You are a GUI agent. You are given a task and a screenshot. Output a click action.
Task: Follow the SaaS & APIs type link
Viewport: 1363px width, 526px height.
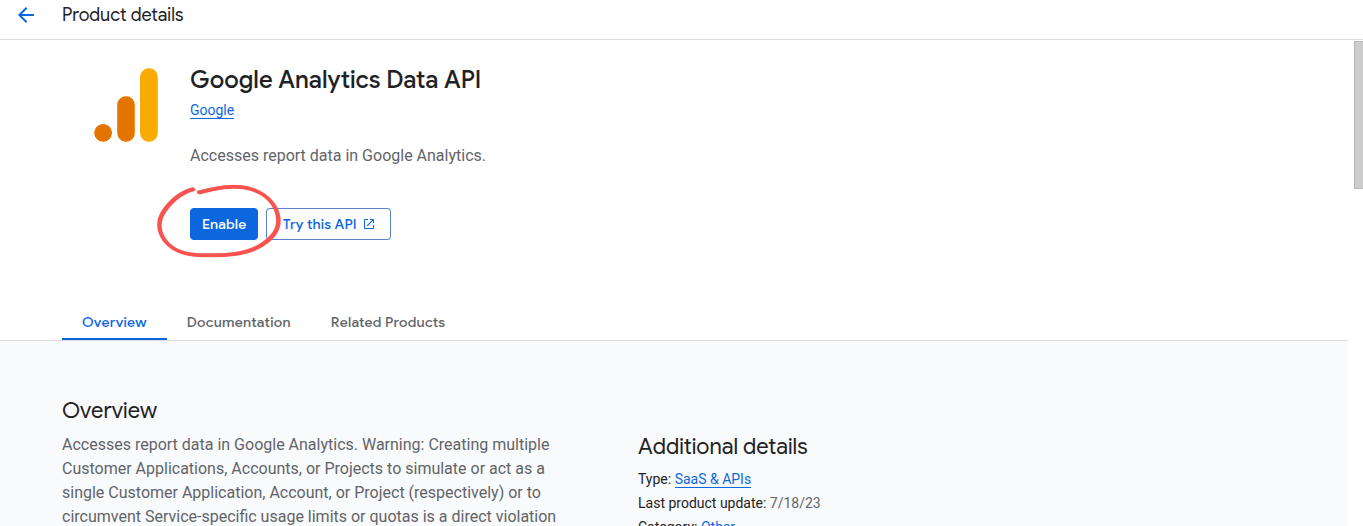(x=713, y=479)
